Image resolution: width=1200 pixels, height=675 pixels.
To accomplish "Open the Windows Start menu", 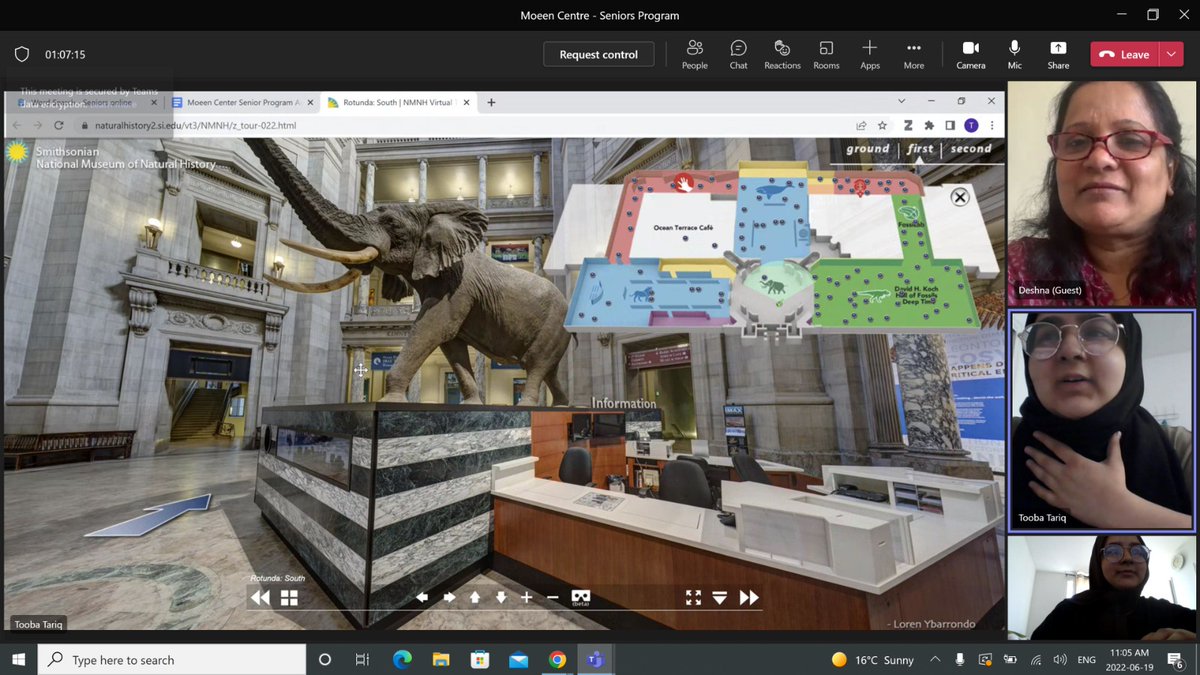I will pos(18,659).
